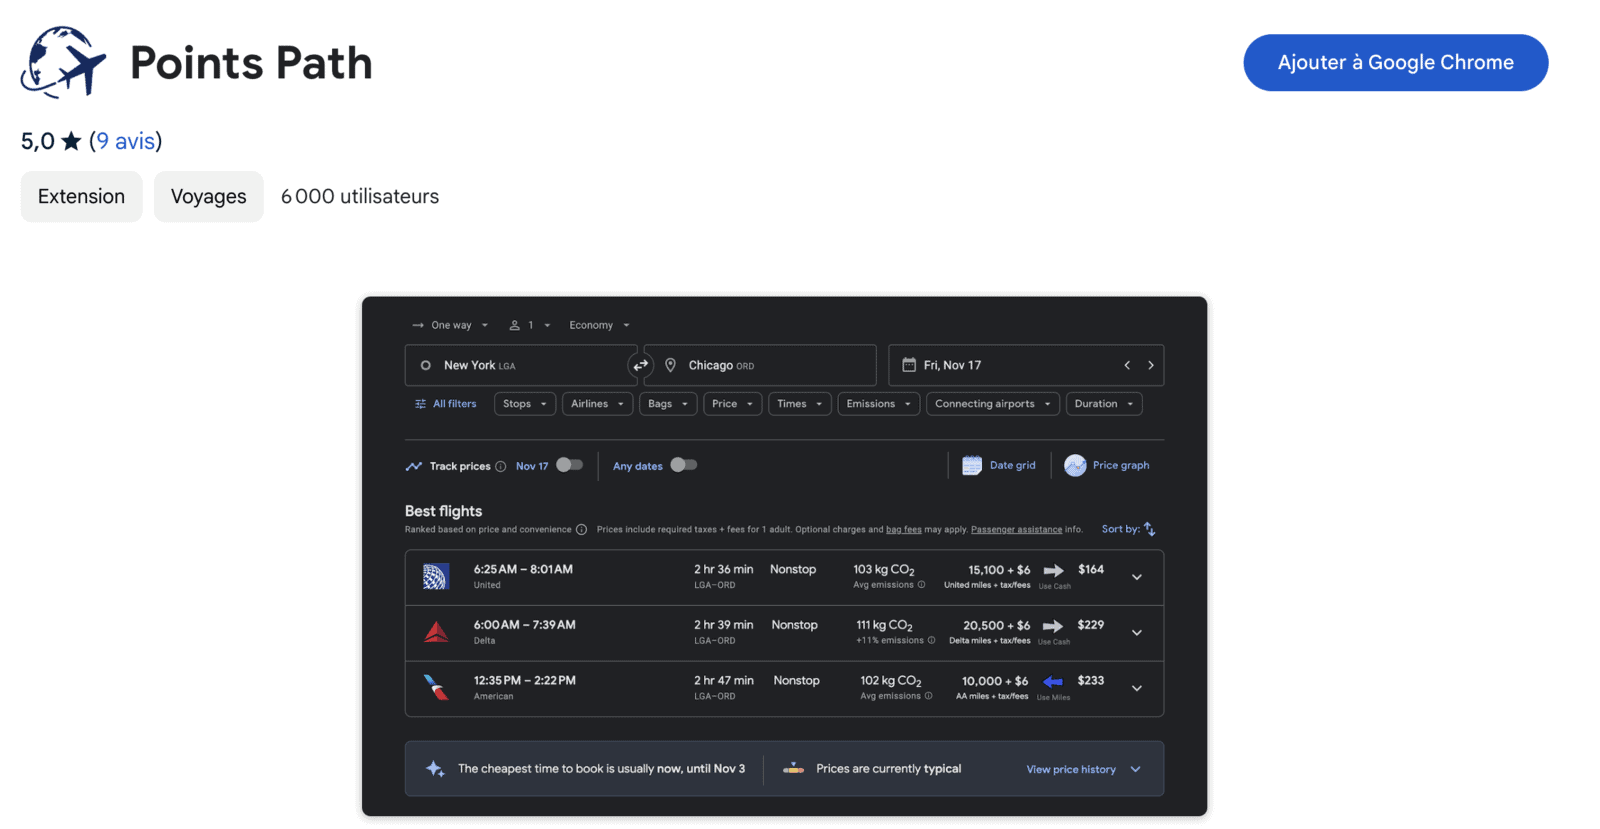Click the calendar icon beside Fri, Nov 17
This screenshot has height=829, width=1600.
click(909, 365)
